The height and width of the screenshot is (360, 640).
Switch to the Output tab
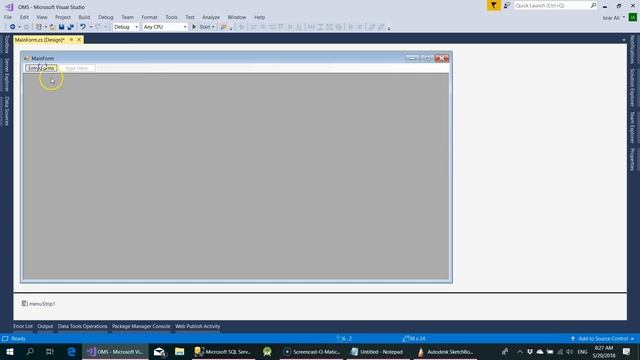pyautogui.click(x=45, y=326)
